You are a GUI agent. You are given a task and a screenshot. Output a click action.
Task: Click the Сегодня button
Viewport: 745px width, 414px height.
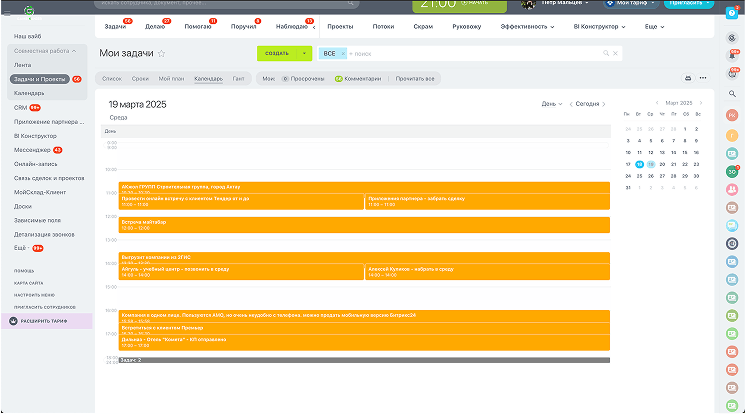tap(587, 104)
